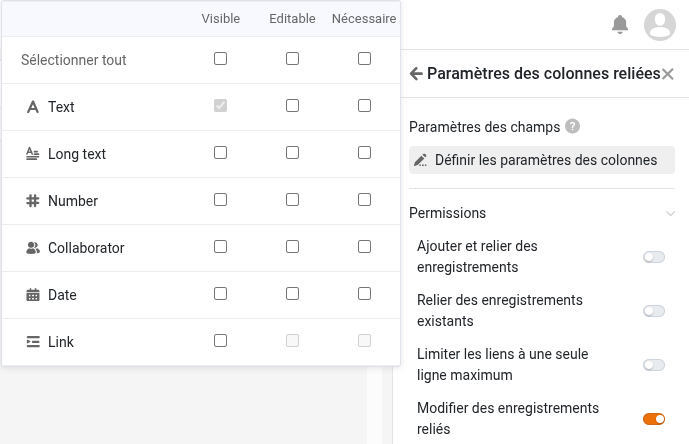Screen dimensions: 689x444
Task: Open the user avatar menu
Action: coord(660,25)
